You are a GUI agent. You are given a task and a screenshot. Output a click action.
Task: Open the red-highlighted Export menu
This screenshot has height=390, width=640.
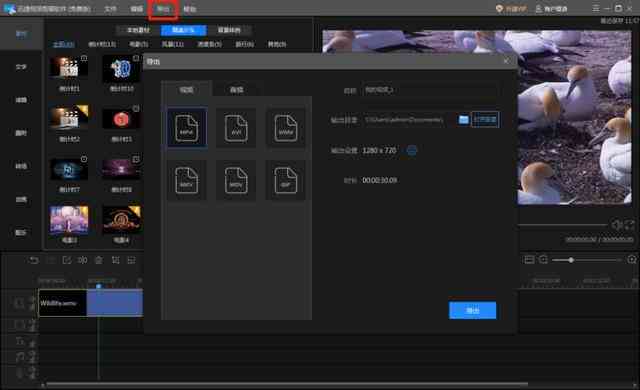click(x=163, y=9)
